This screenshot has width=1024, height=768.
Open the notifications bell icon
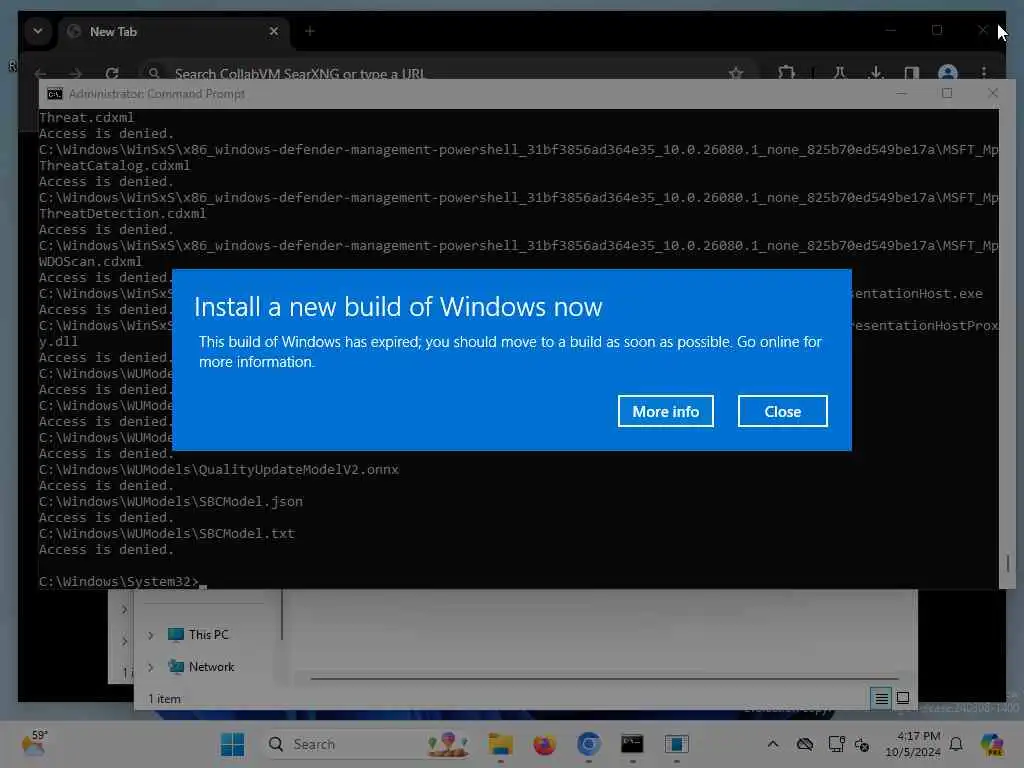pyautogui.click(x=956, y=744)
